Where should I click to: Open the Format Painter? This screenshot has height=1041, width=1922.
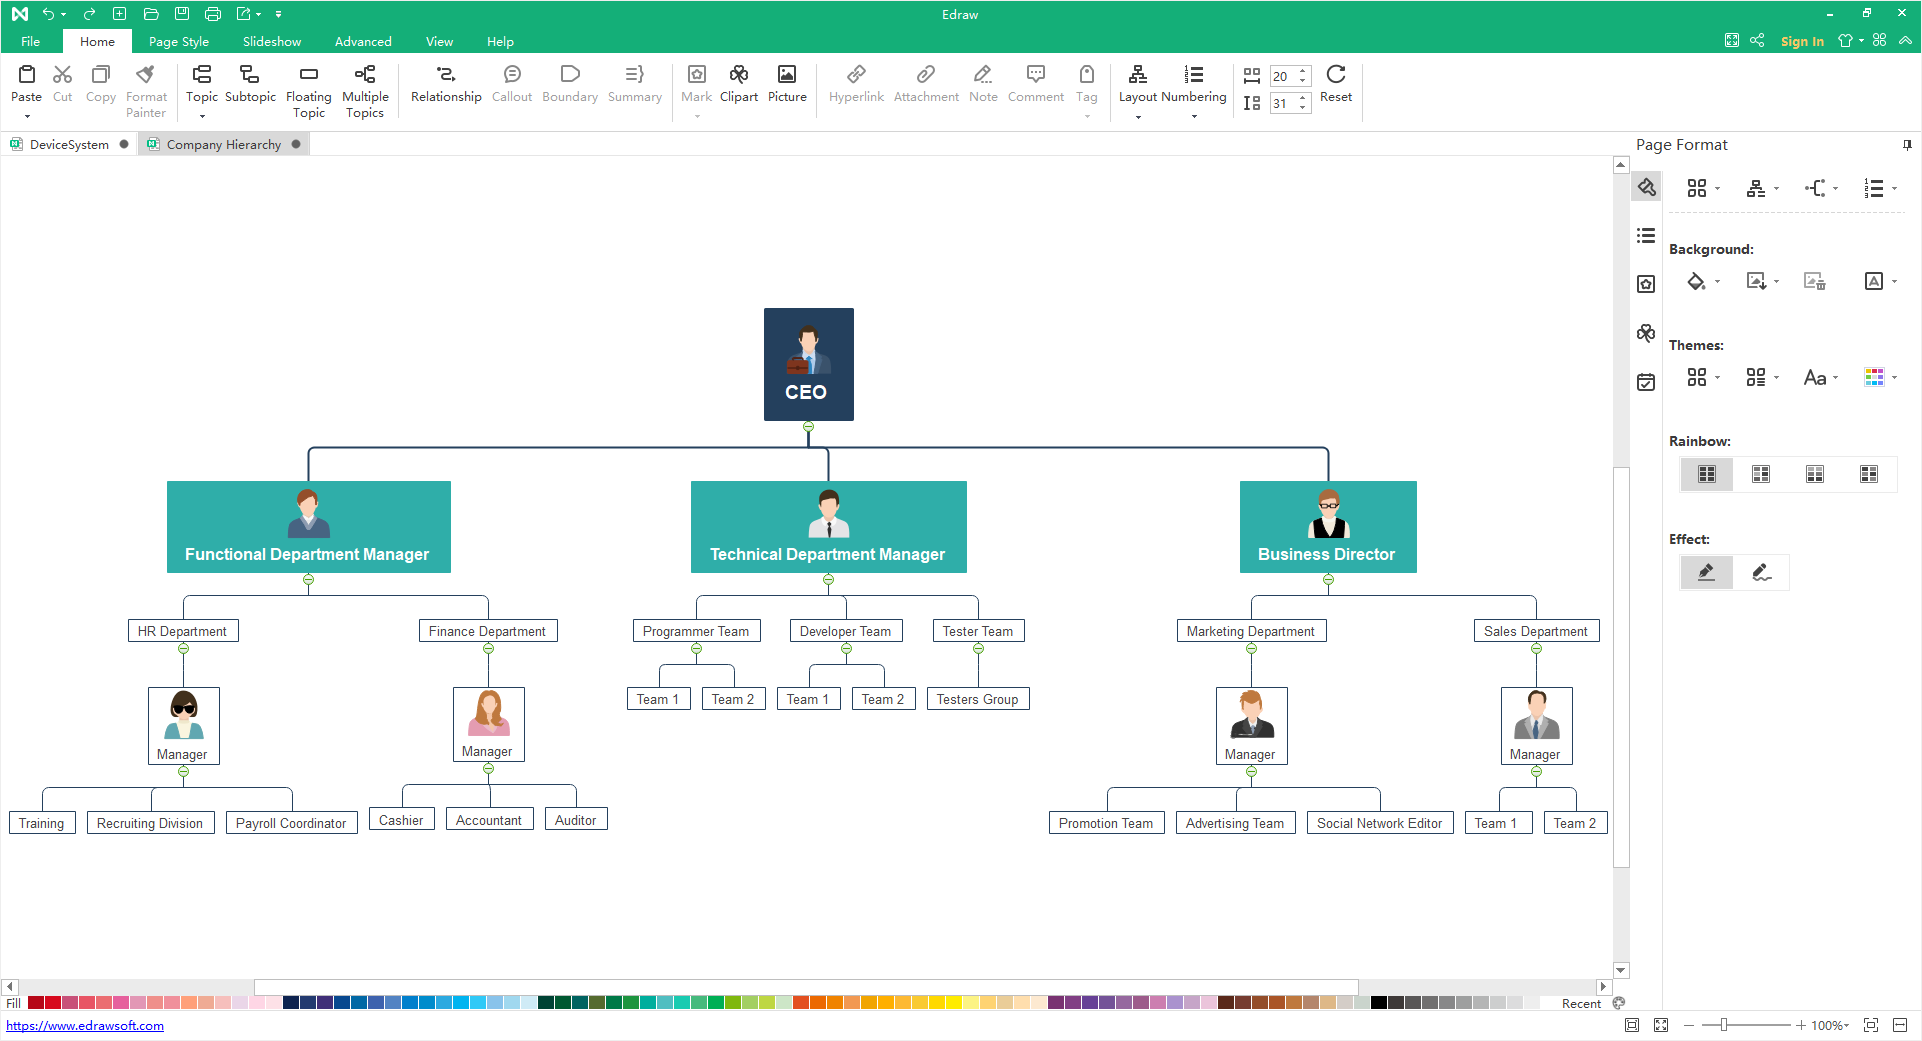[x=146, y=90]
